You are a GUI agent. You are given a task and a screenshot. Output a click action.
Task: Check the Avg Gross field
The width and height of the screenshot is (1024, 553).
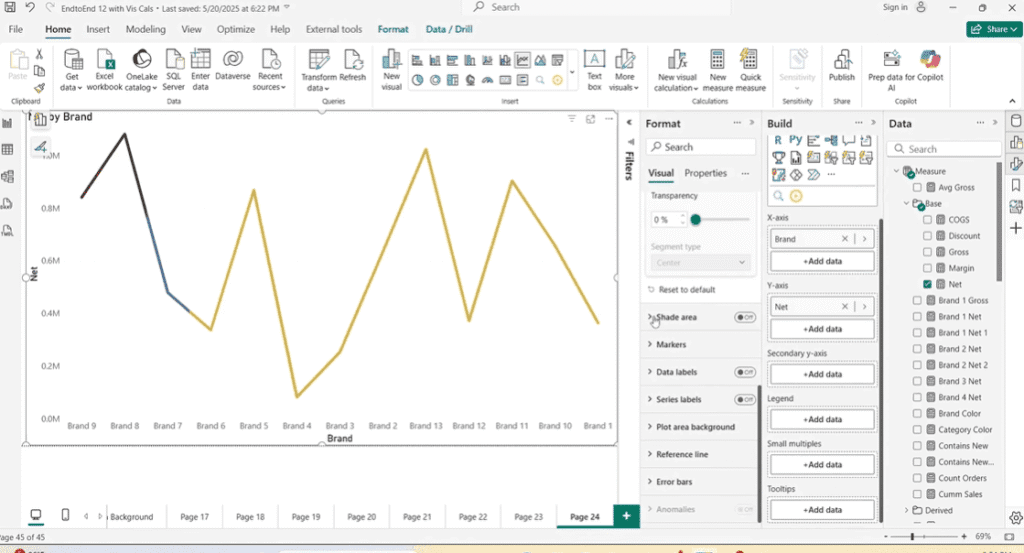(x=917, y=187)
